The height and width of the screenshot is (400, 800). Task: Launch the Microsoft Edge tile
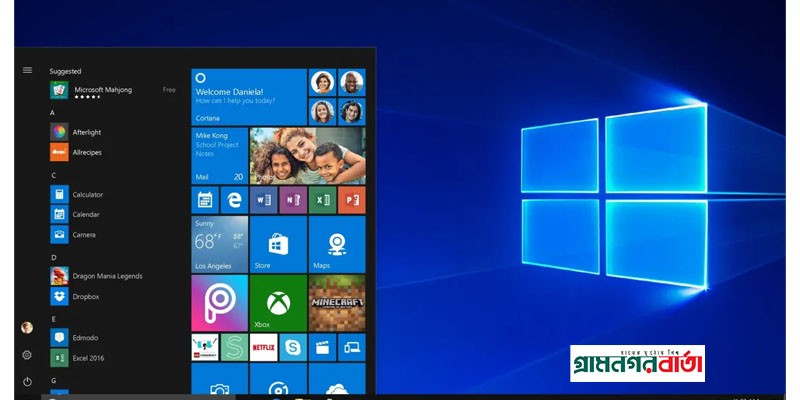point(234,200)
